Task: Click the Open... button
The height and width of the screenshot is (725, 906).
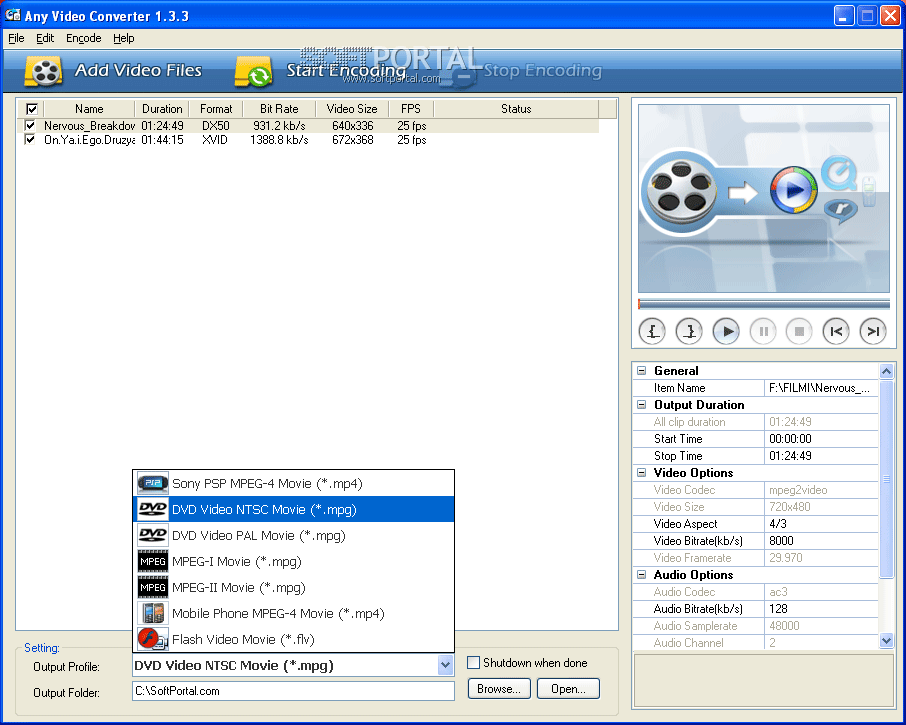Action: [568, 689]
